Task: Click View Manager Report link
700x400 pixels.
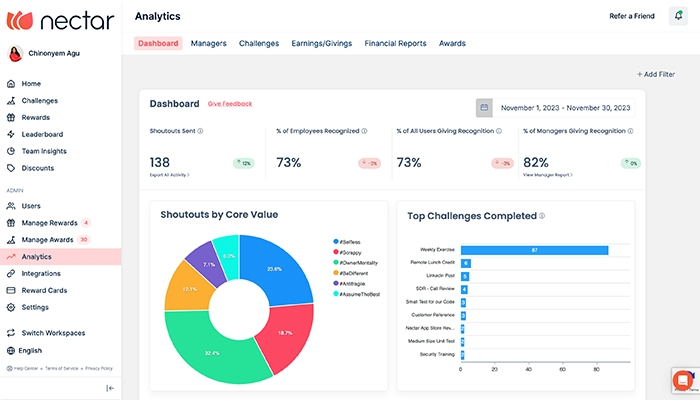Action: click(548, 175)
